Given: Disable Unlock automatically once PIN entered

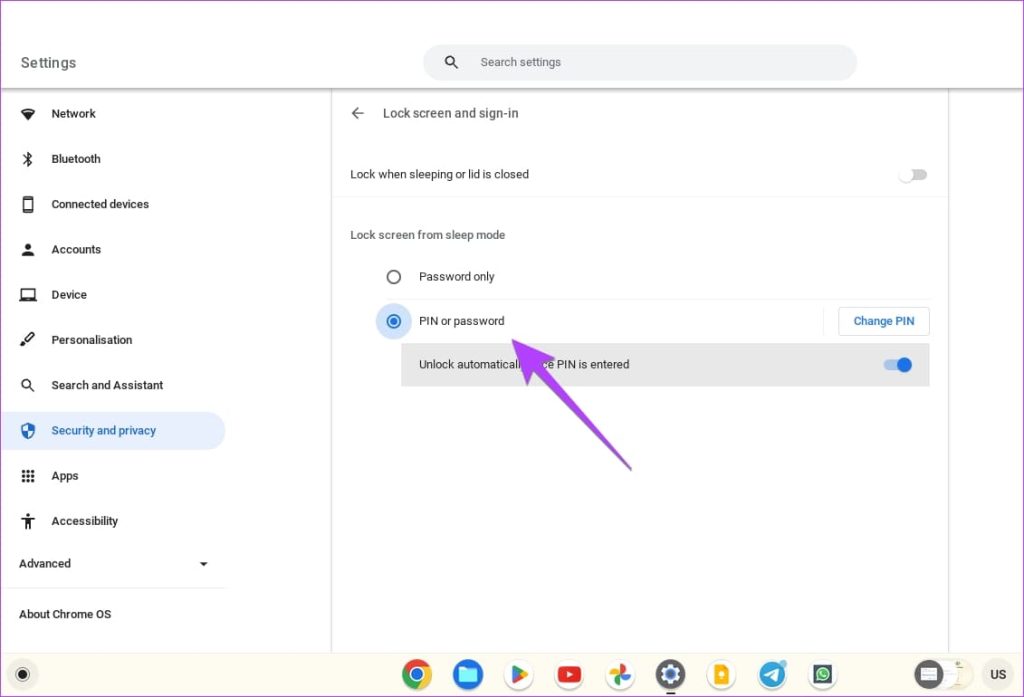Looking at the screenshot, I should [x=898, y=365].
